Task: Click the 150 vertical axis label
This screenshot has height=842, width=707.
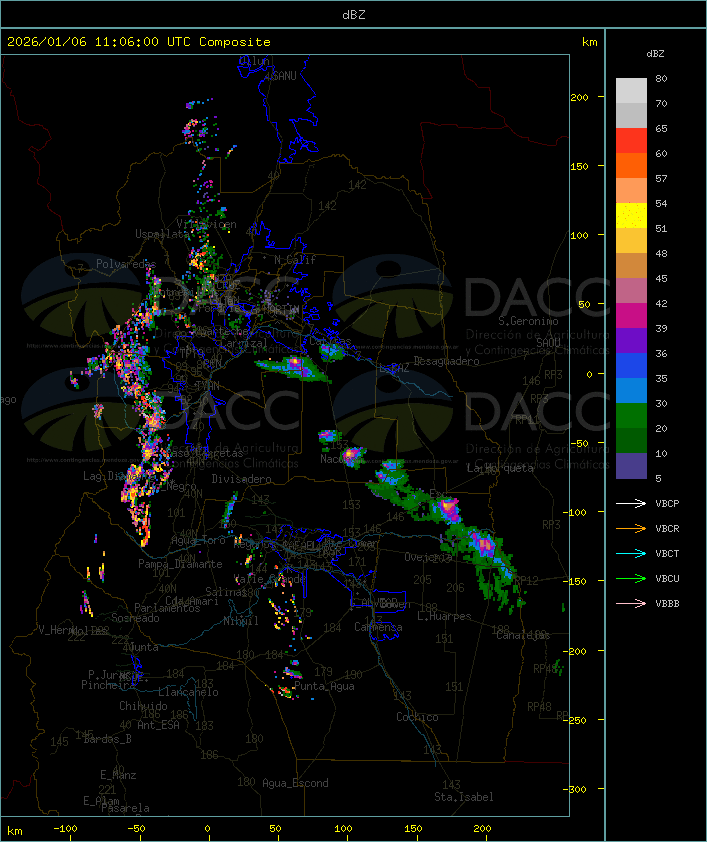Action: coord(579,166)
